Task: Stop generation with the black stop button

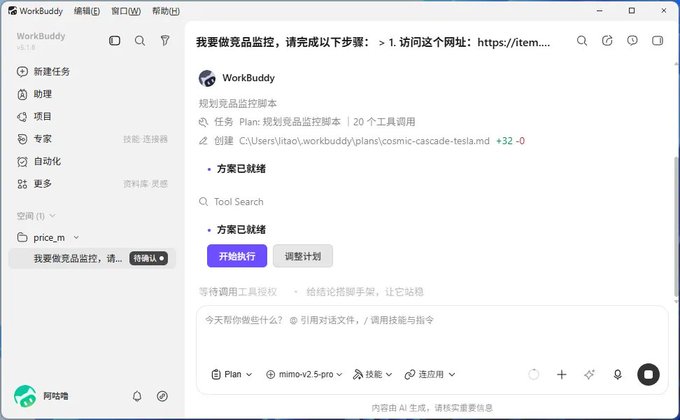Action: [x=648, y=374]
